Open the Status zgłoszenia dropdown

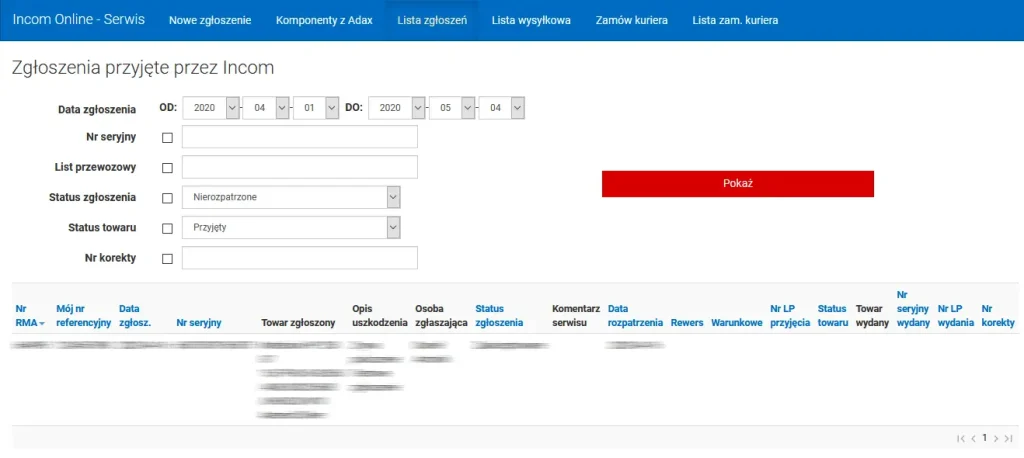coord(291,198)
